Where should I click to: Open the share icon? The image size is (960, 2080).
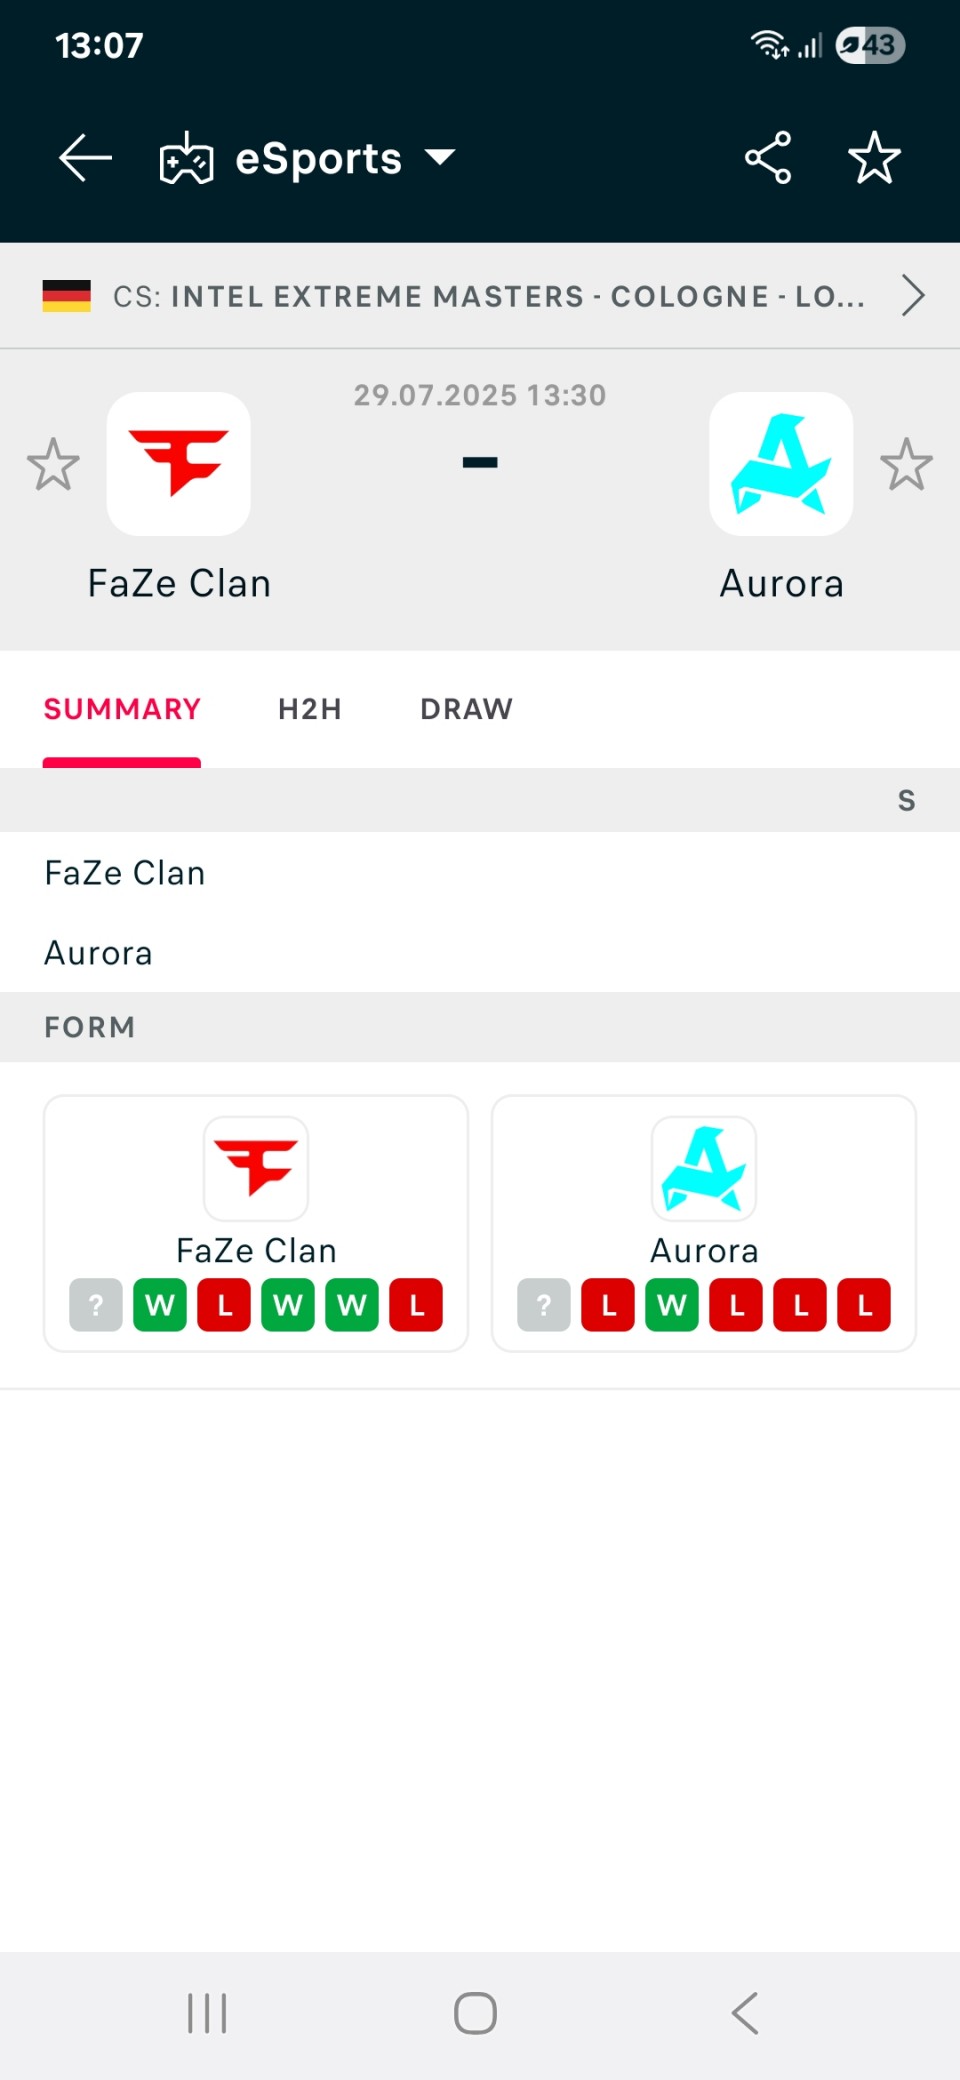tap(768, 158)
